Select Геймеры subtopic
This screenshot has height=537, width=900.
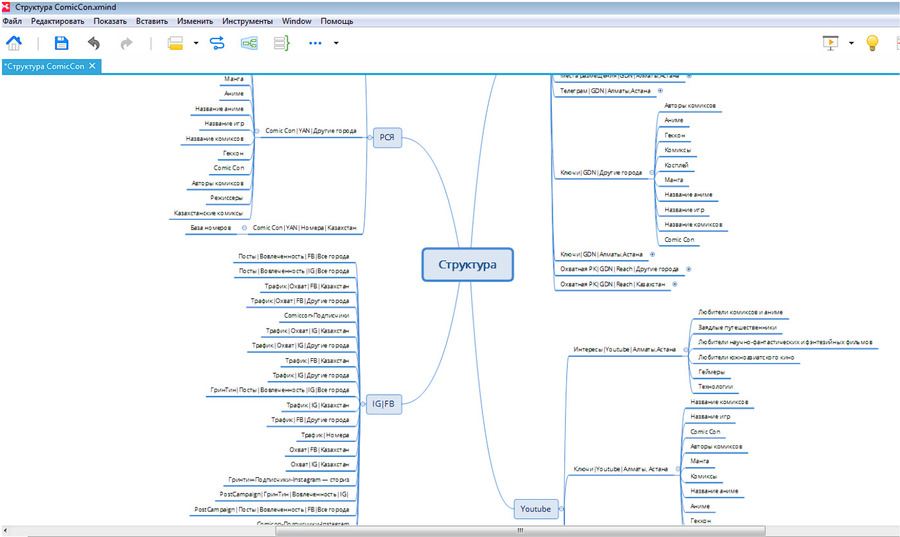(711, 372)
